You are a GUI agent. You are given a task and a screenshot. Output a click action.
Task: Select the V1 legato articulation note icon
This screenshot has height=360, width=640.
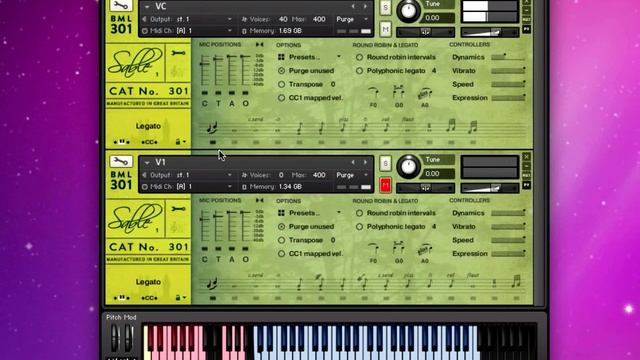[x=212, y=284]
